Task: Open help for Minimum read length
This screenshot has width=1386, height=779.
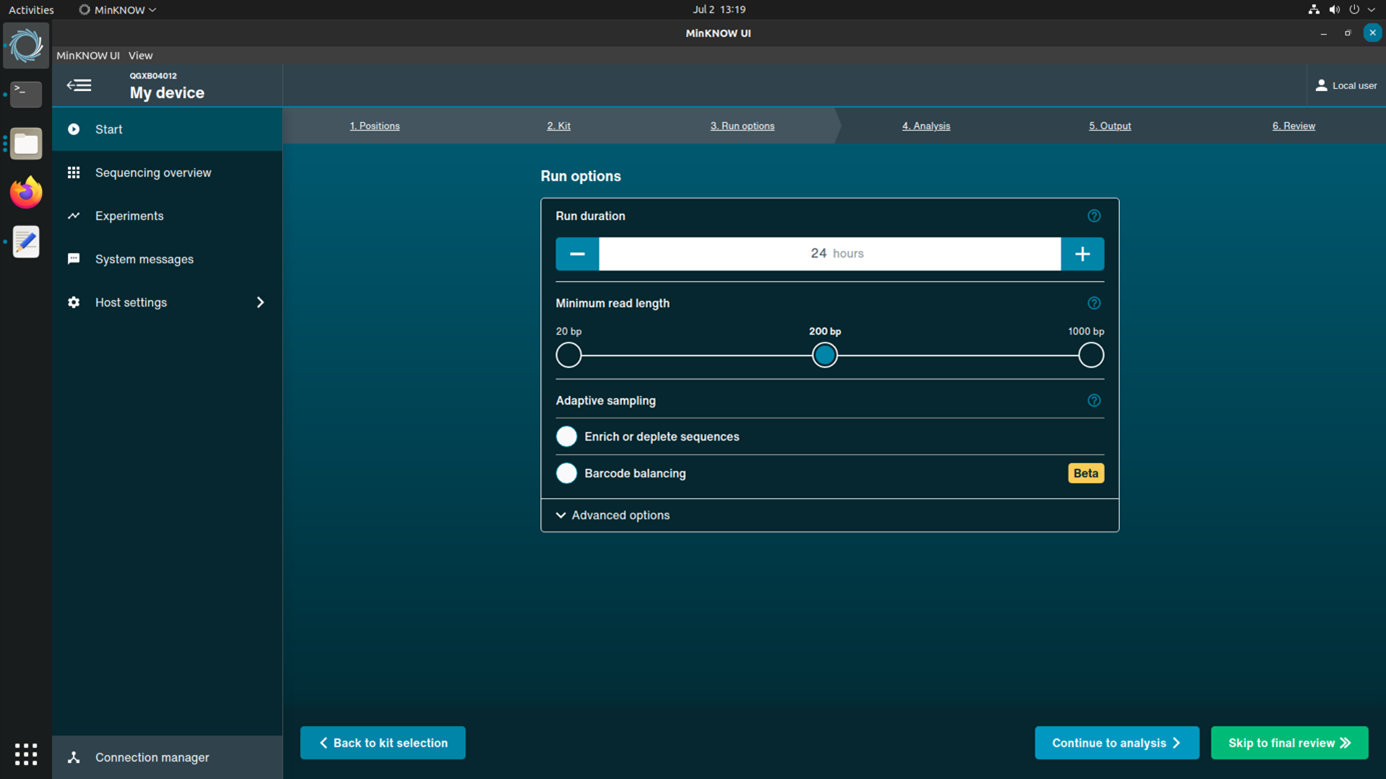Action: pyautogui.click(x=1094, y=303)
